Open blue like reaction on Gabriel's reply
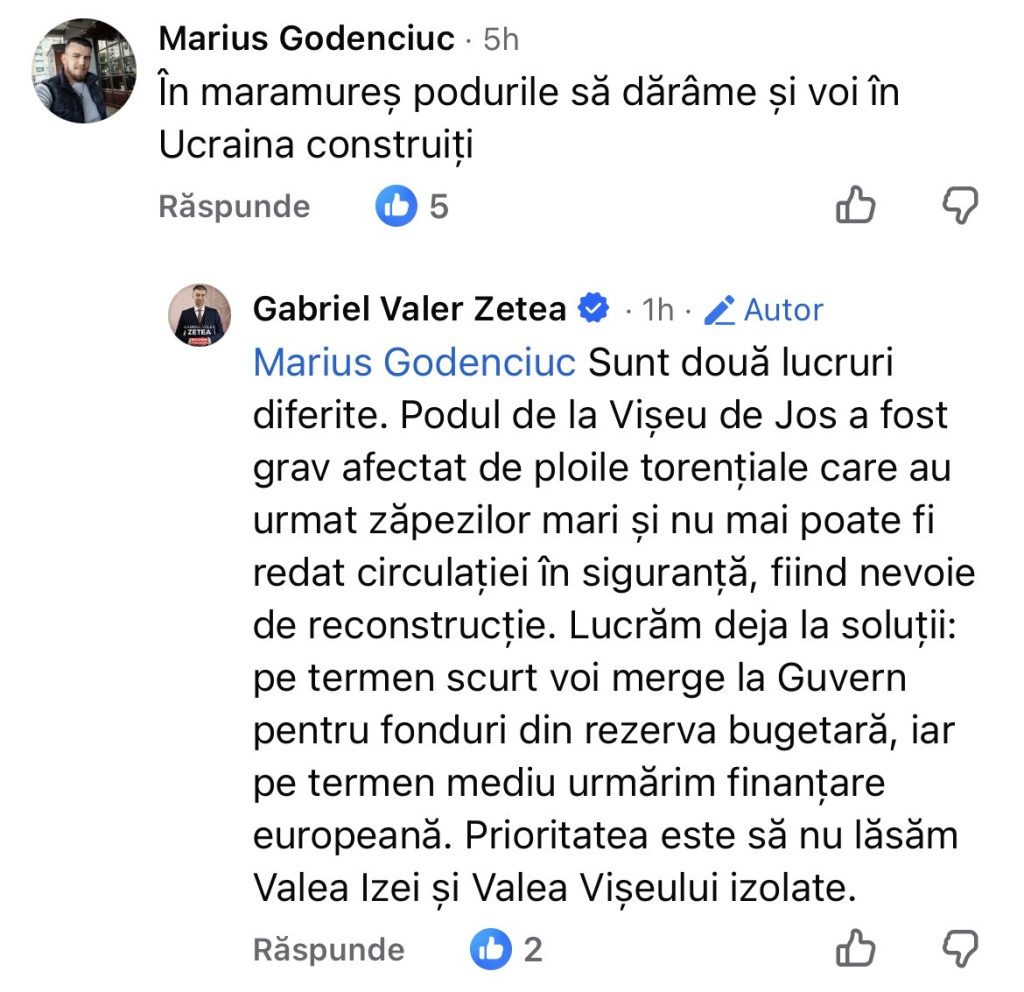 (x=491, y=948)
